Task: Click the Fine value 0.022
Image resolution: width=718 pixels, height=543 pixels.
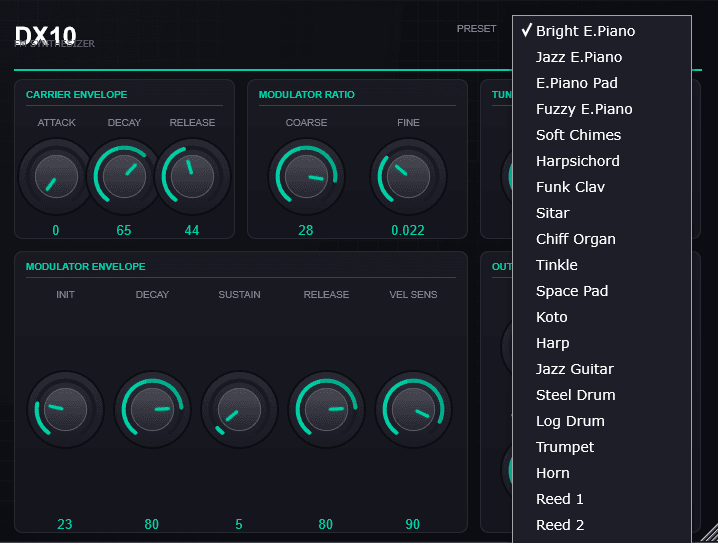Action: click(408, 230)
